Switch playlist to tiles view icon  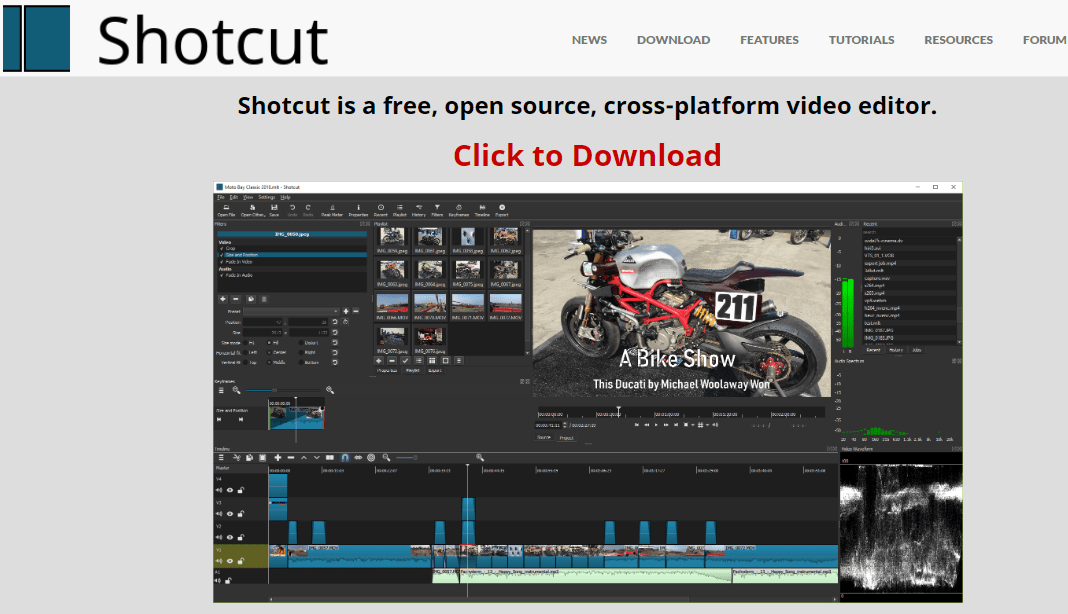tap(432, 360)
